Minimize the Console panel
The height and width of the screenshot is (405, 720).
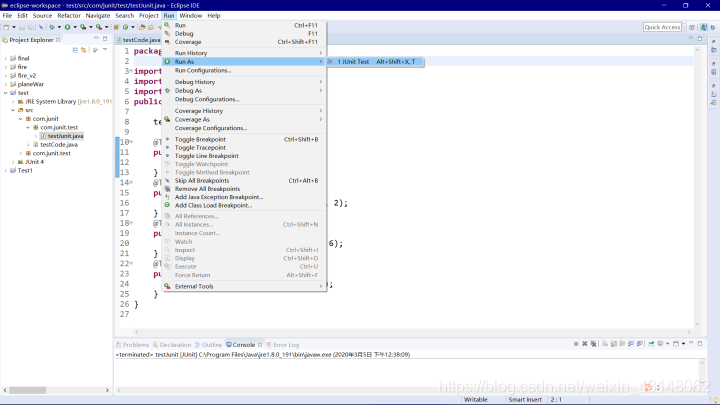[691, 343]
